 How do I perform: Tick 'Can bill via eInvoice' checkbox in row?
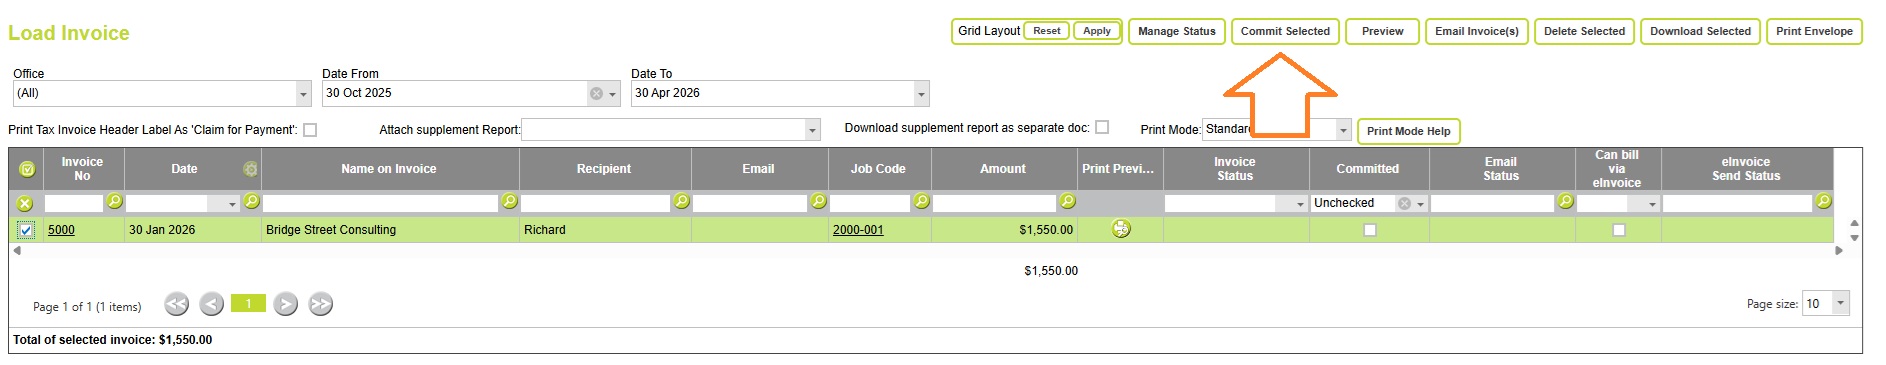[1619, 230]
